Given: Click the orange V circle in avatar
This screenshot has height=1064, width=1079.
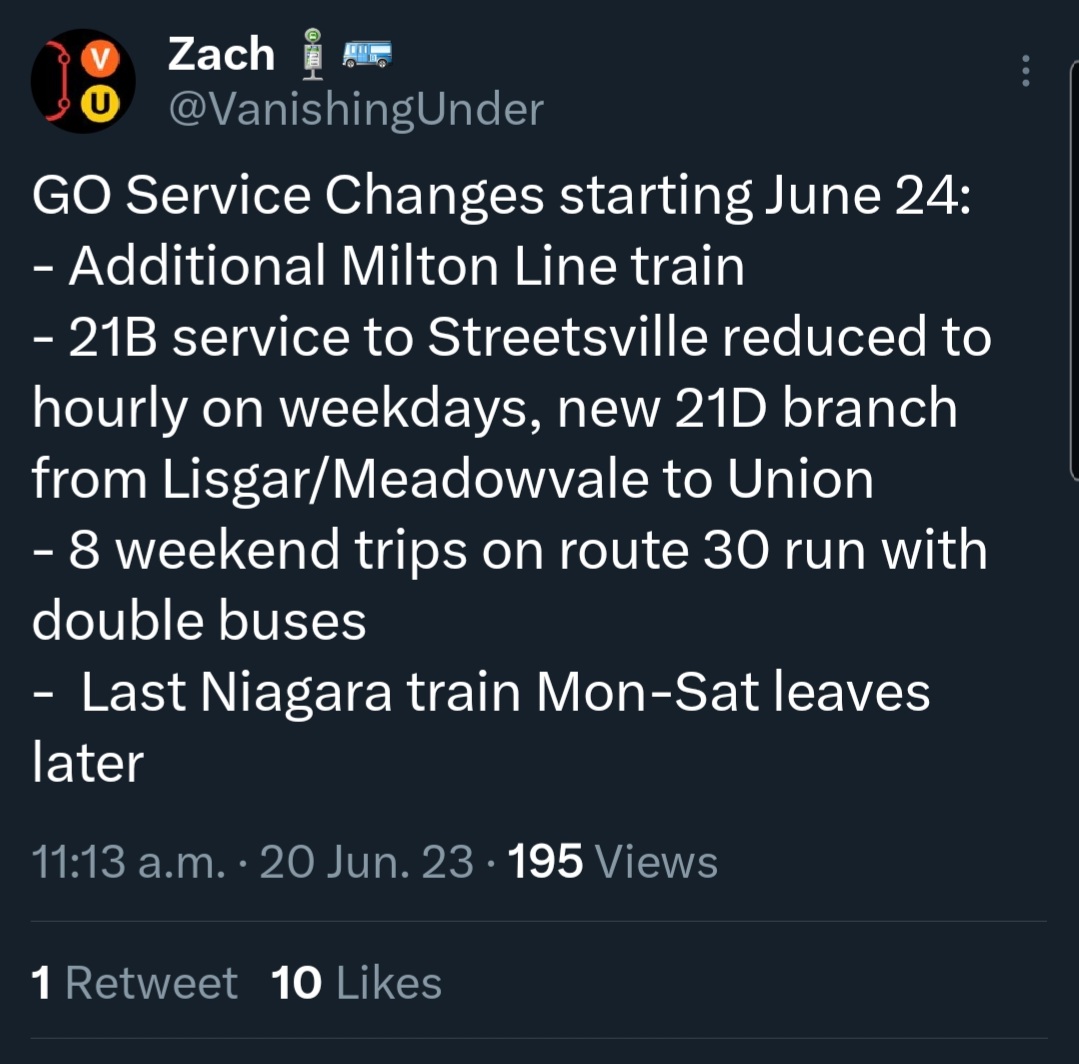Looking at the screenshot, I should (x=99, y=58).
